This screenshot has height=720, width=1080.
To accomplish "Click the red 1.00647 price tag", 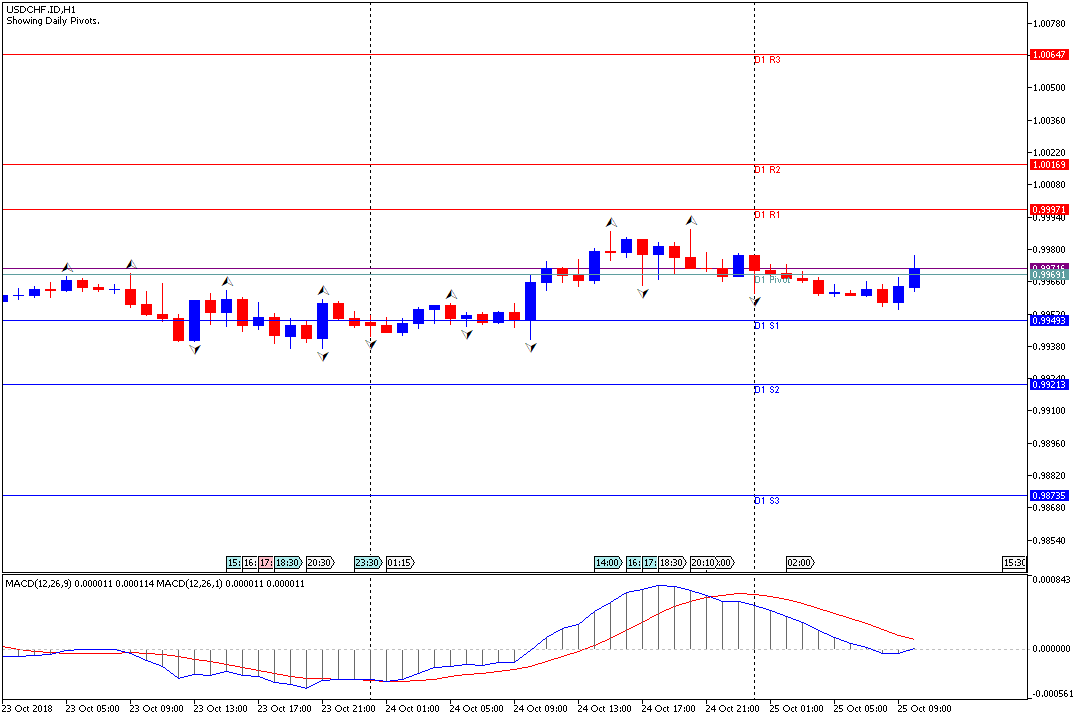I will click(1049, 54).
